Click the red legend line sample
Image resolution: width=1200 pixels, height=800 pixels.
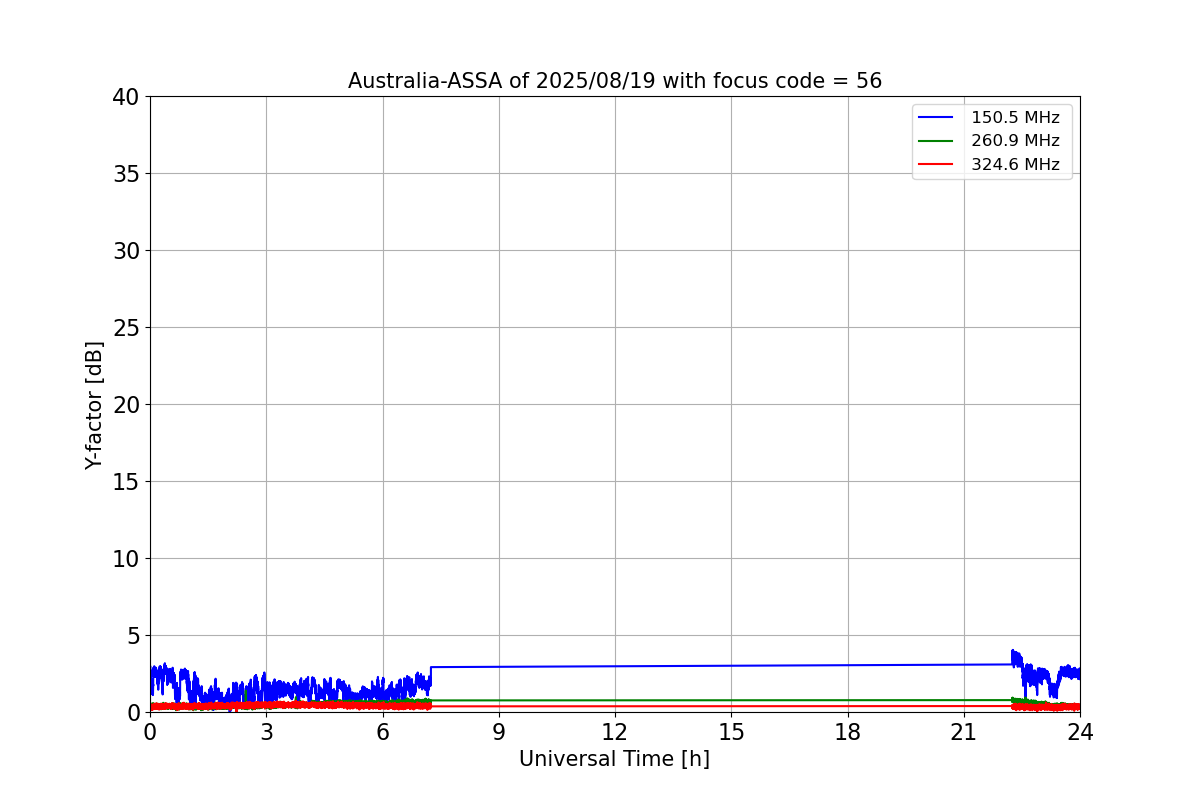[936, 165]
